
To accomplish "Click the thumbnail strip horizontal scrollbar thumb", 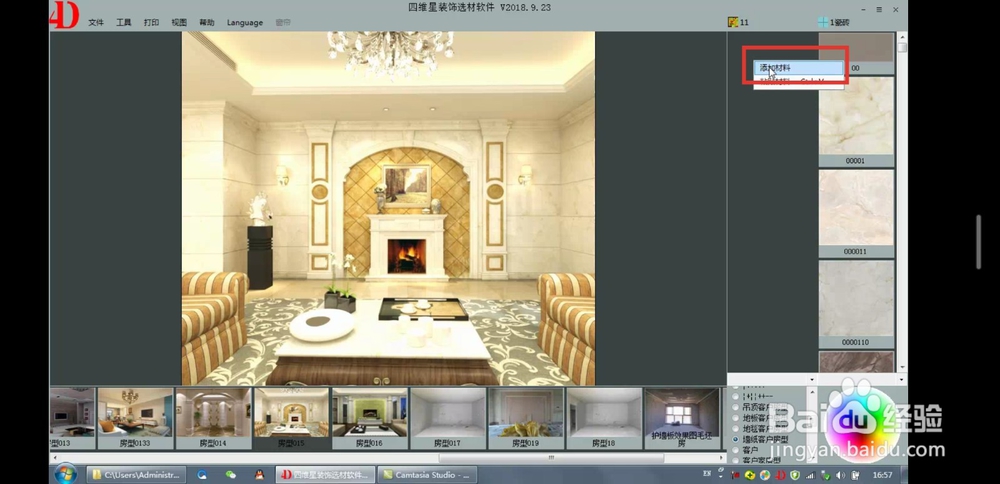I will pos(551,457).
